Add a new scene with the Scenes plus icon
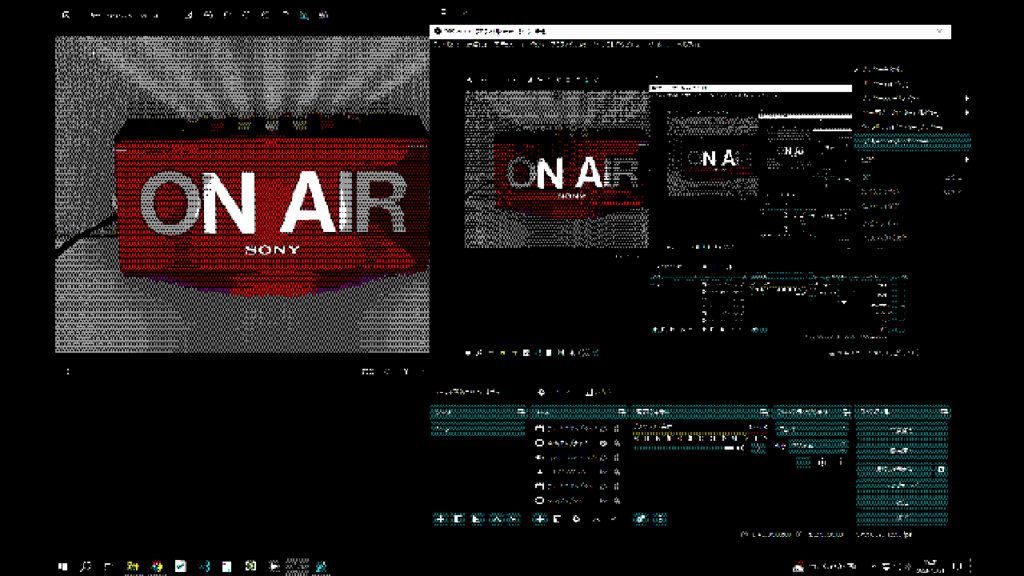The height and width of the screenshot is (576, 1024). pyautogui.click(x=440, y=519)
